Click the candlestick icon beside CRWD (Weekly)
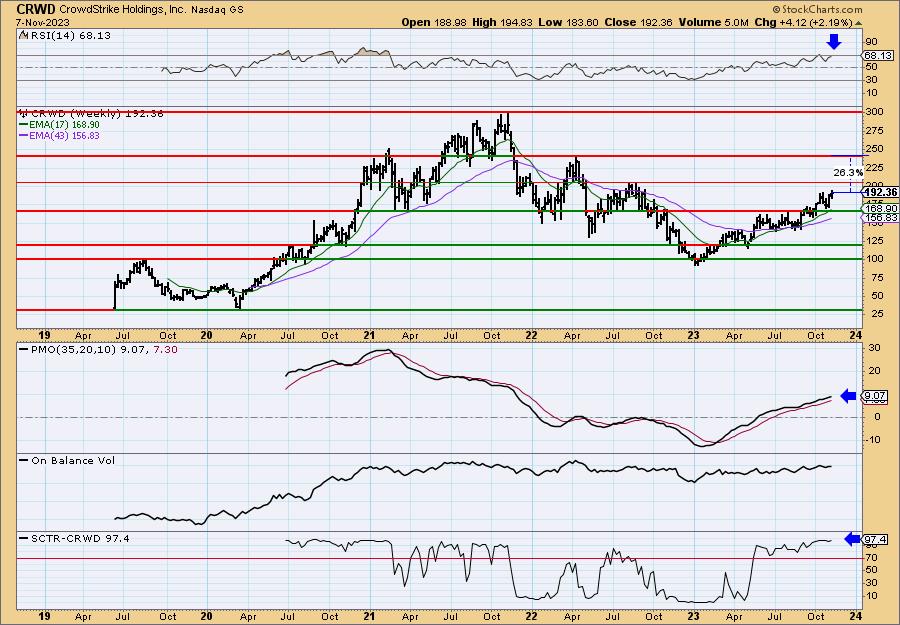This screenshot has height=625, width=900. pos(22,114)
